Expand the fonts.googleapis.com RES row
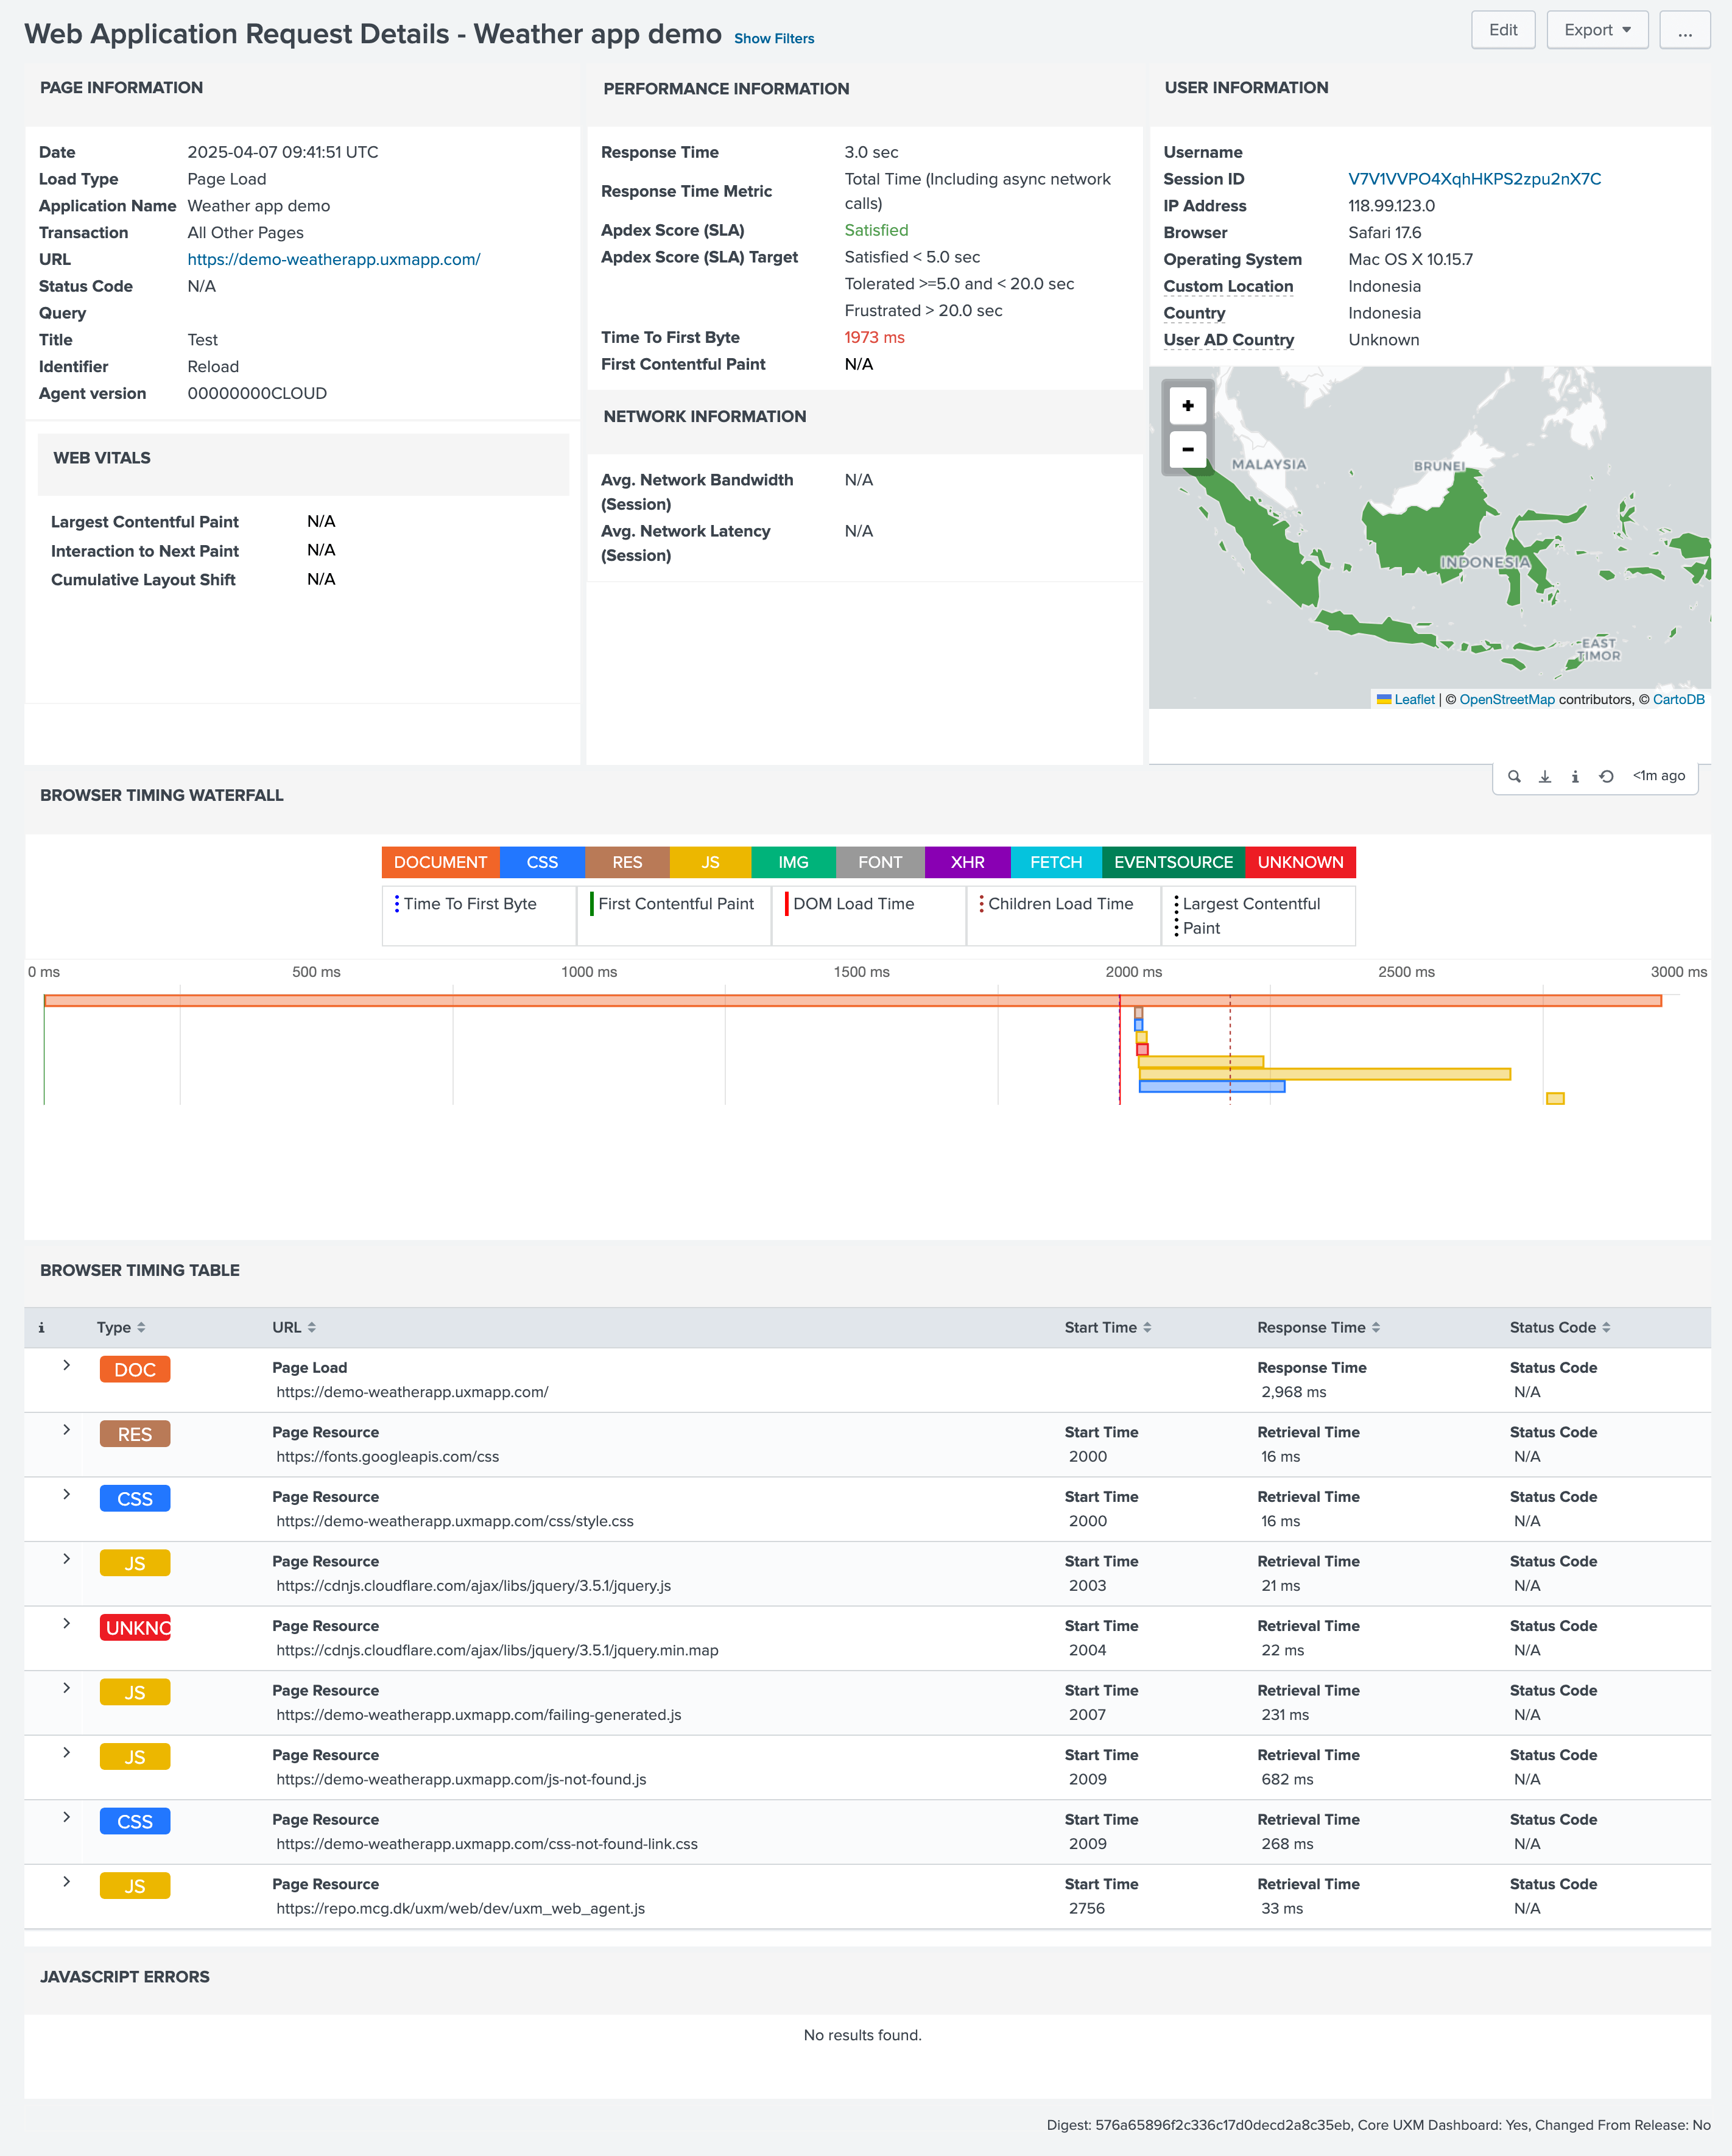The height and width of the screenshot is (2156, 1732). click(x=67, y=1430)
